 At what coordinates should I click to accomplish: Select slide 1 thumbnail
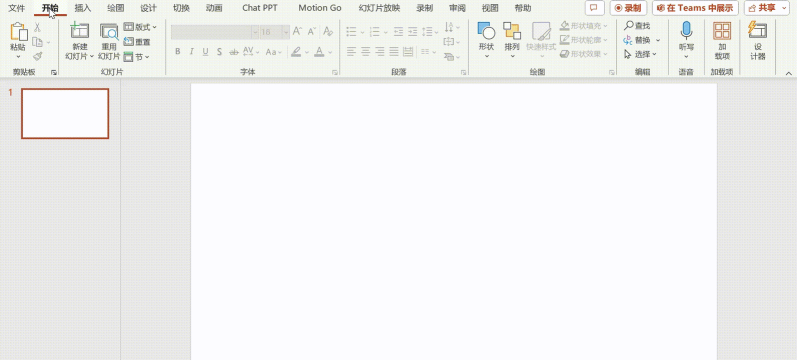coord(65,113)
